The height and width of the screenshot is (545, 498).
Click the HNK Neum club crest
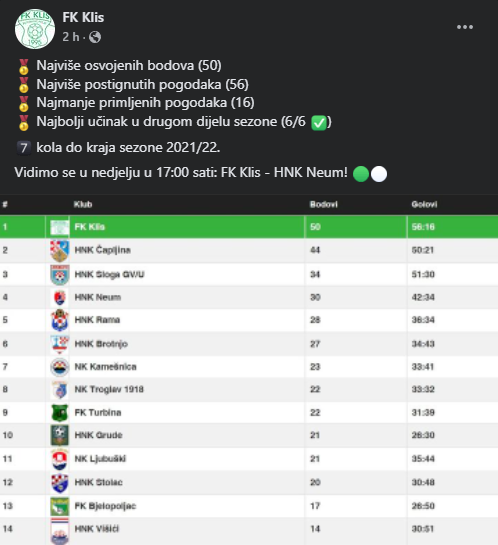(x=59, y=298)
